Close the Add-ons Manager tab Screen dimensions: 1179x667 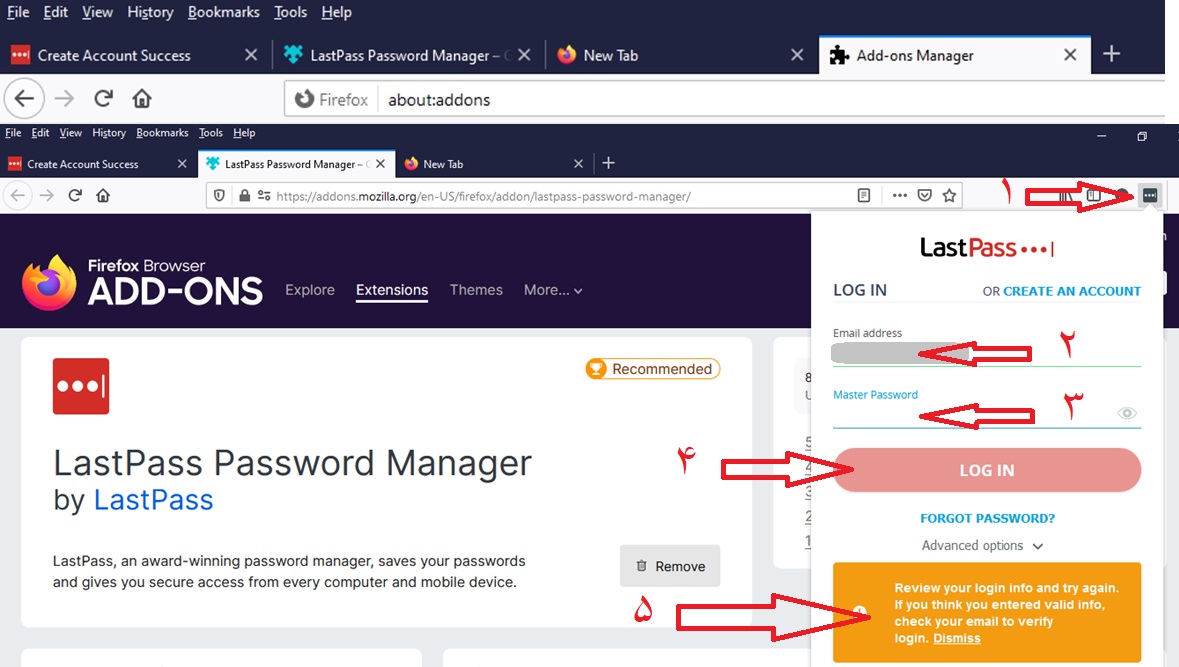coord(1070,55)
